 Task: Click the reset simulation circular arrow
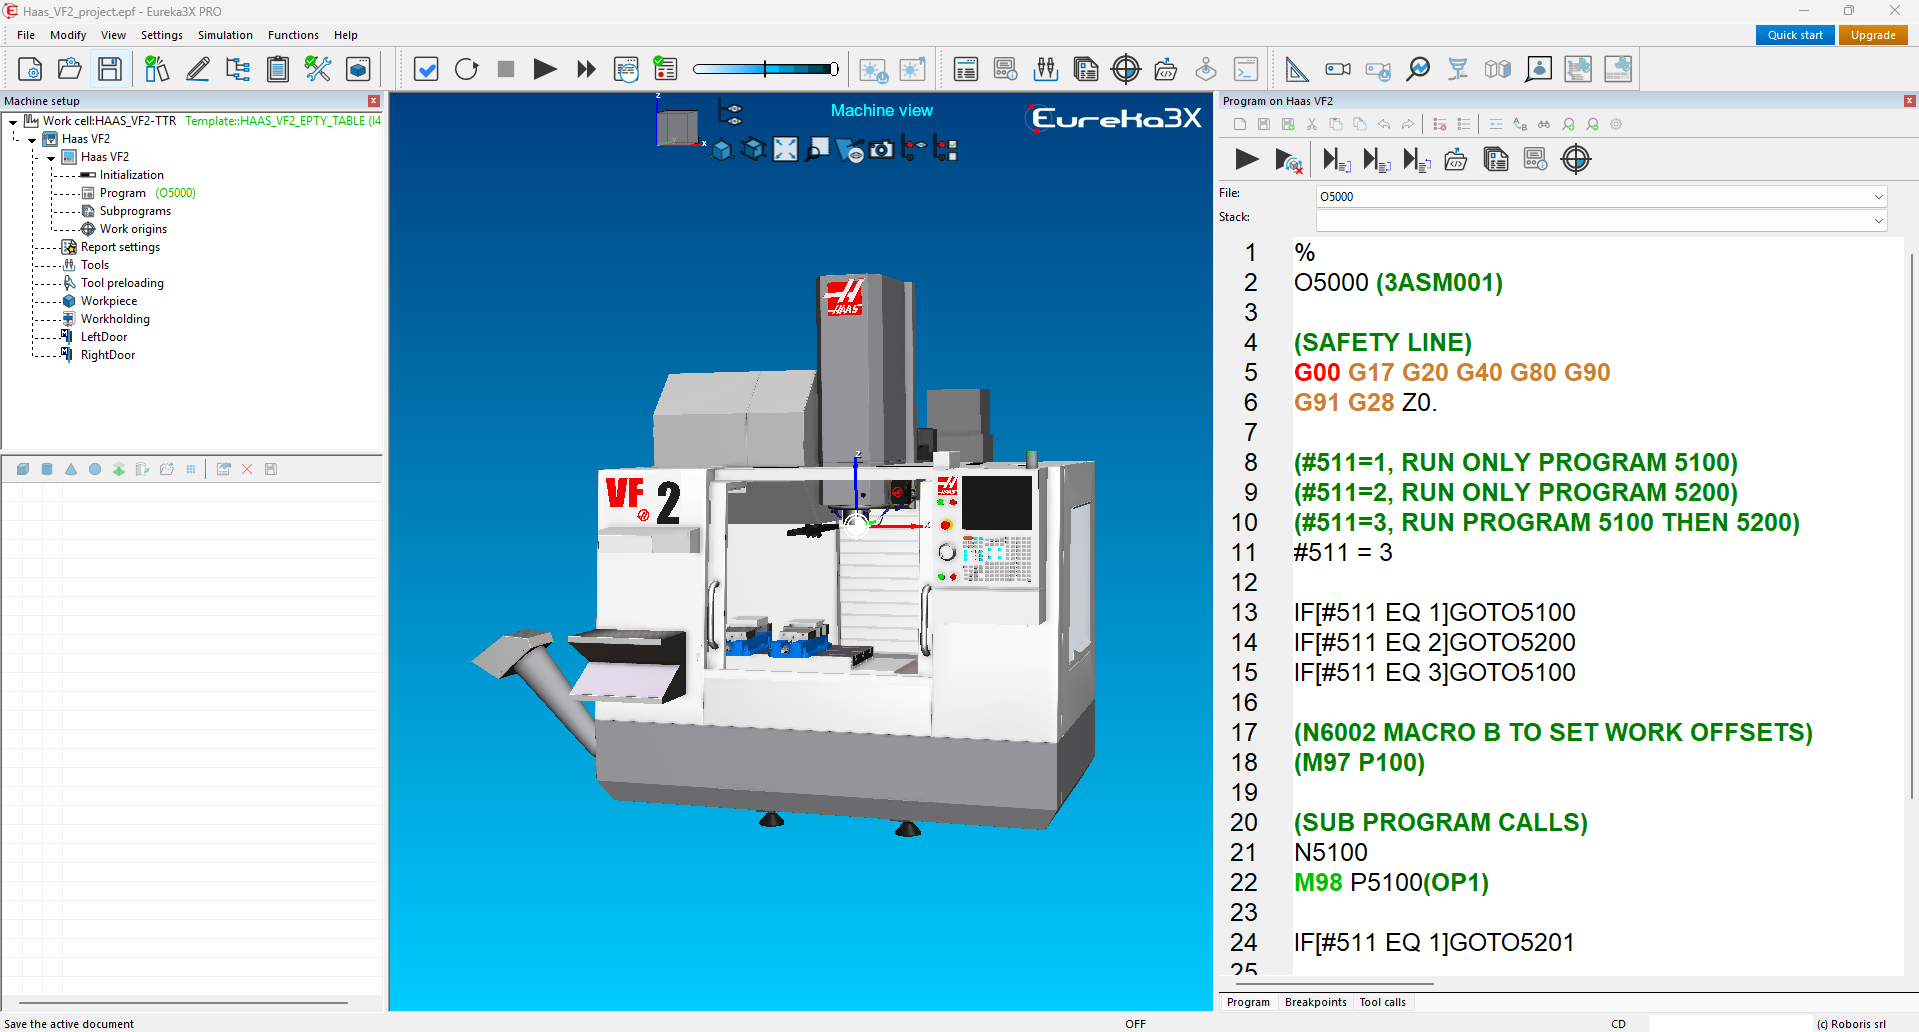tap(466, 69)
